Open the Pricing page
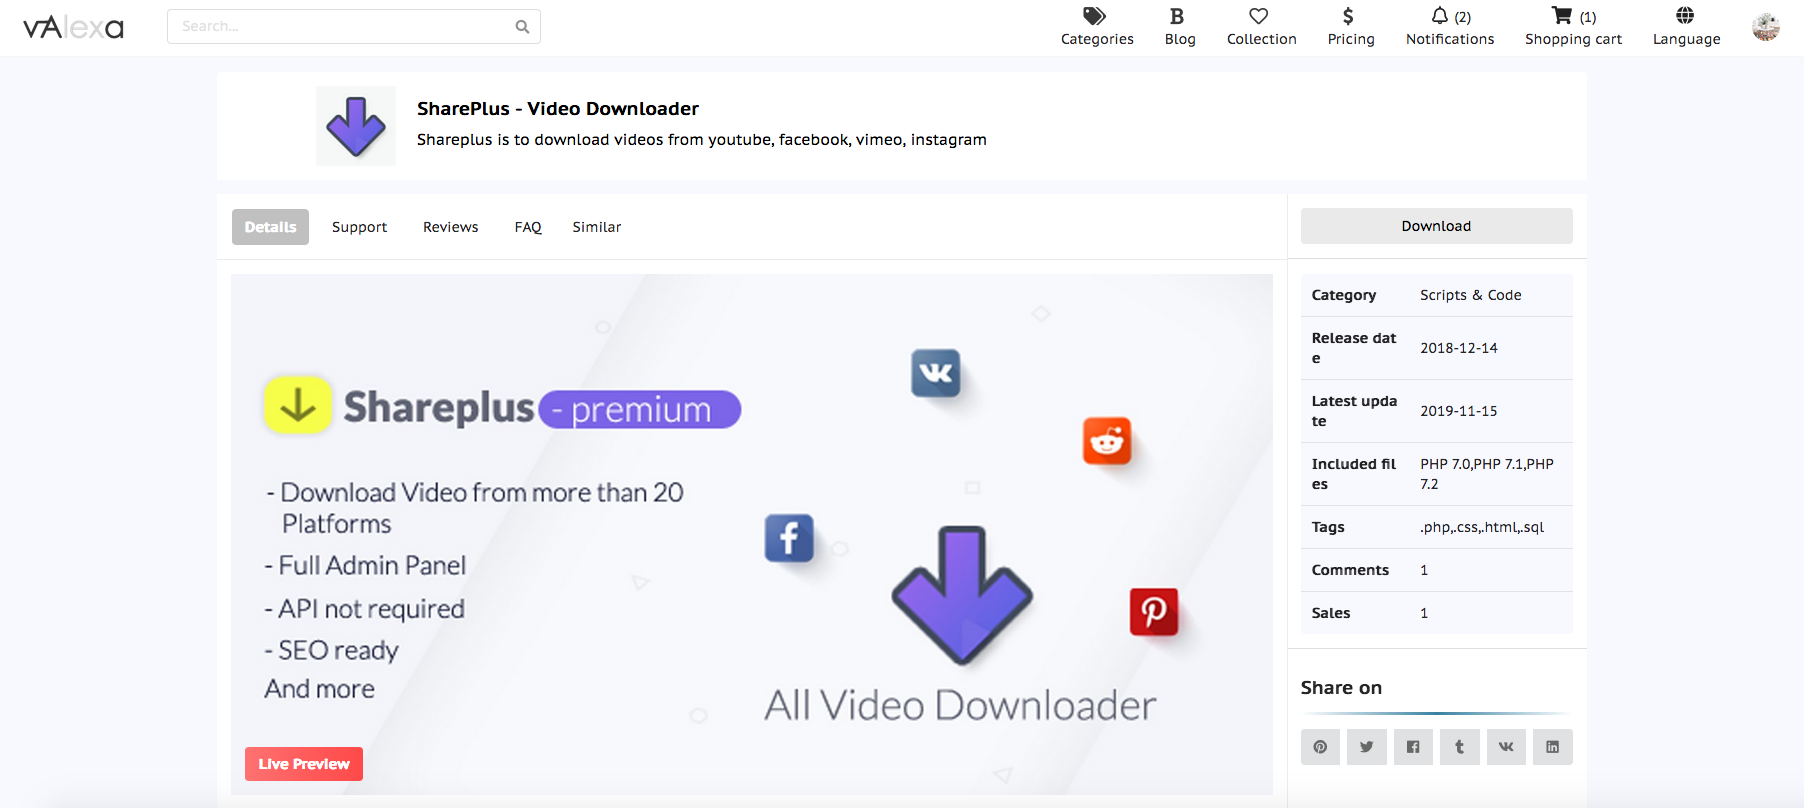This screenshot has height=808, width=1804. click(1351, 27)
